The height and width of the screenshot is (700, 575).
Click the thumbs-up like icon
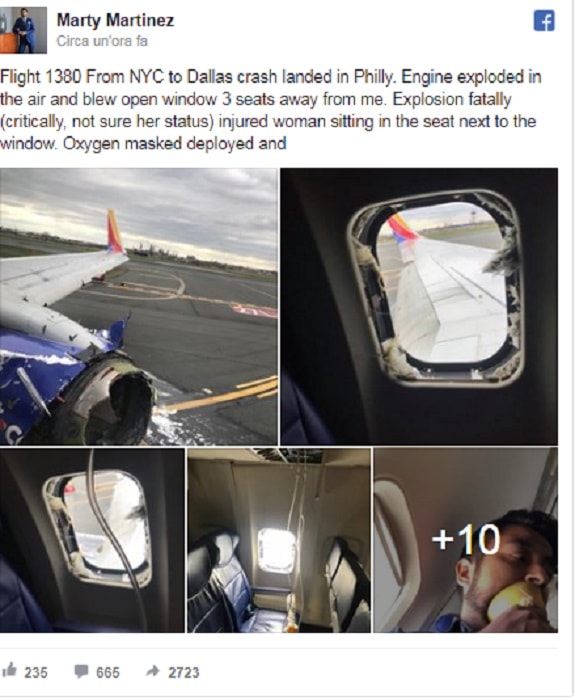(9, 670)
